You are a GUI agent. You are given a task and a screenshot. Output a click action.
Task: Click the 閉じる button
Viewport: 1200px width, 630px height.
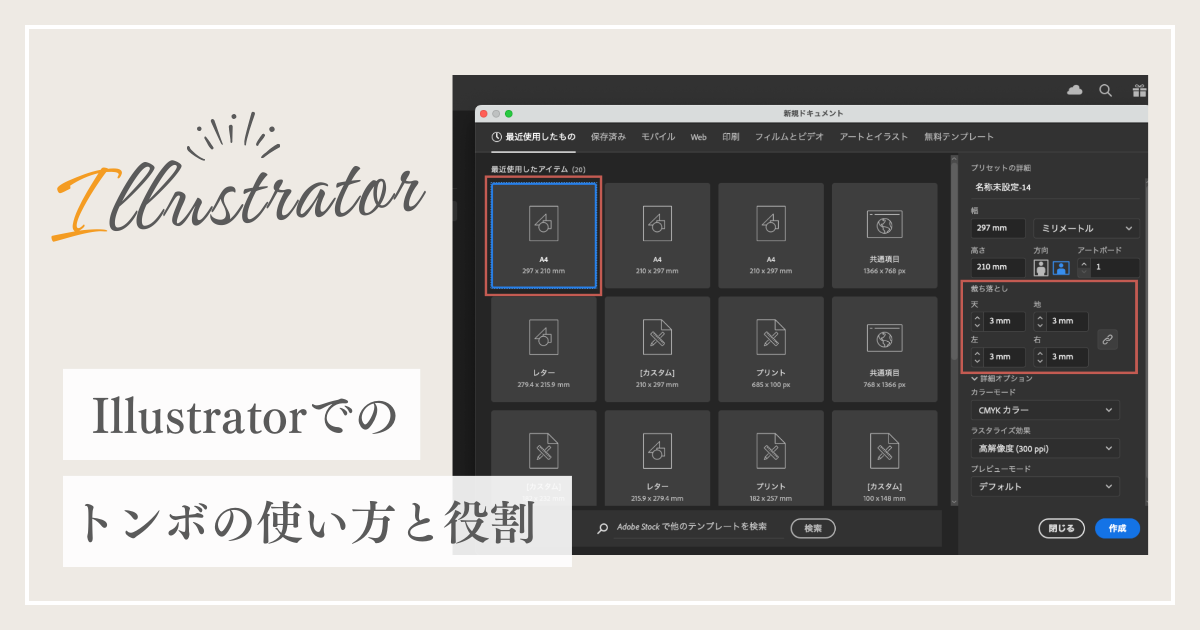pyautogui.click(x=1062, y=528)
